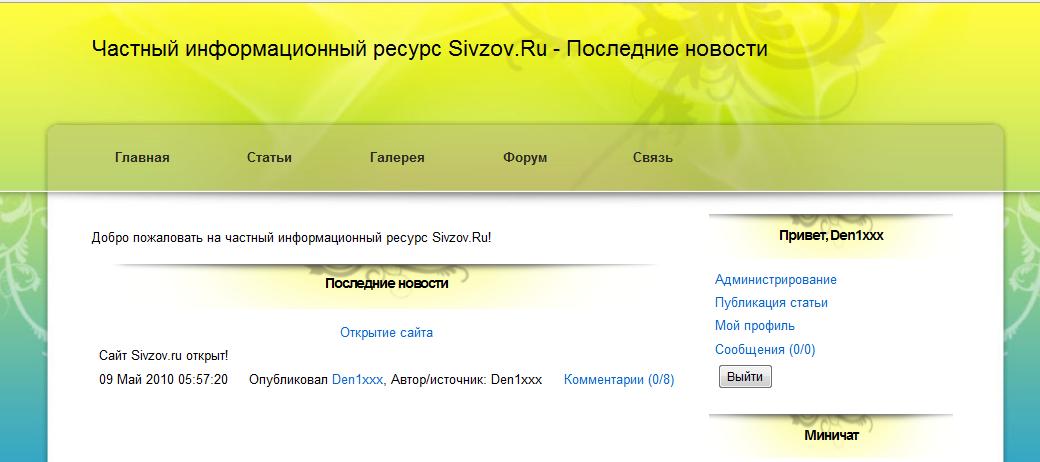
Task: Open publisher Den1xxx profile link
Action: (357, 380)
